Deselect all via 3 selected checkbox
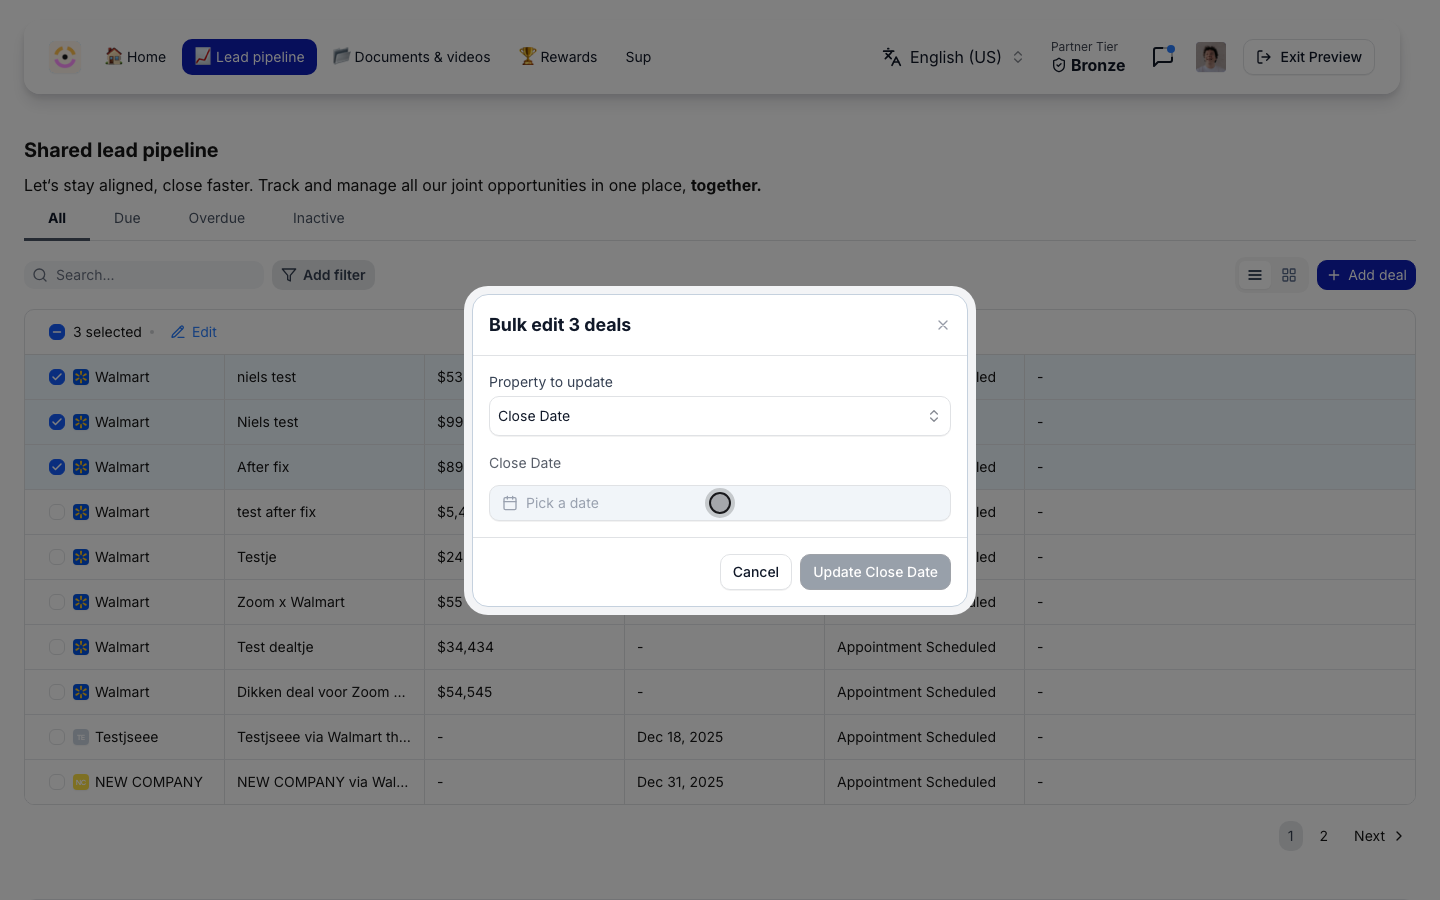1440x900 pixels. pyautogui.click(x=57, y=332)
